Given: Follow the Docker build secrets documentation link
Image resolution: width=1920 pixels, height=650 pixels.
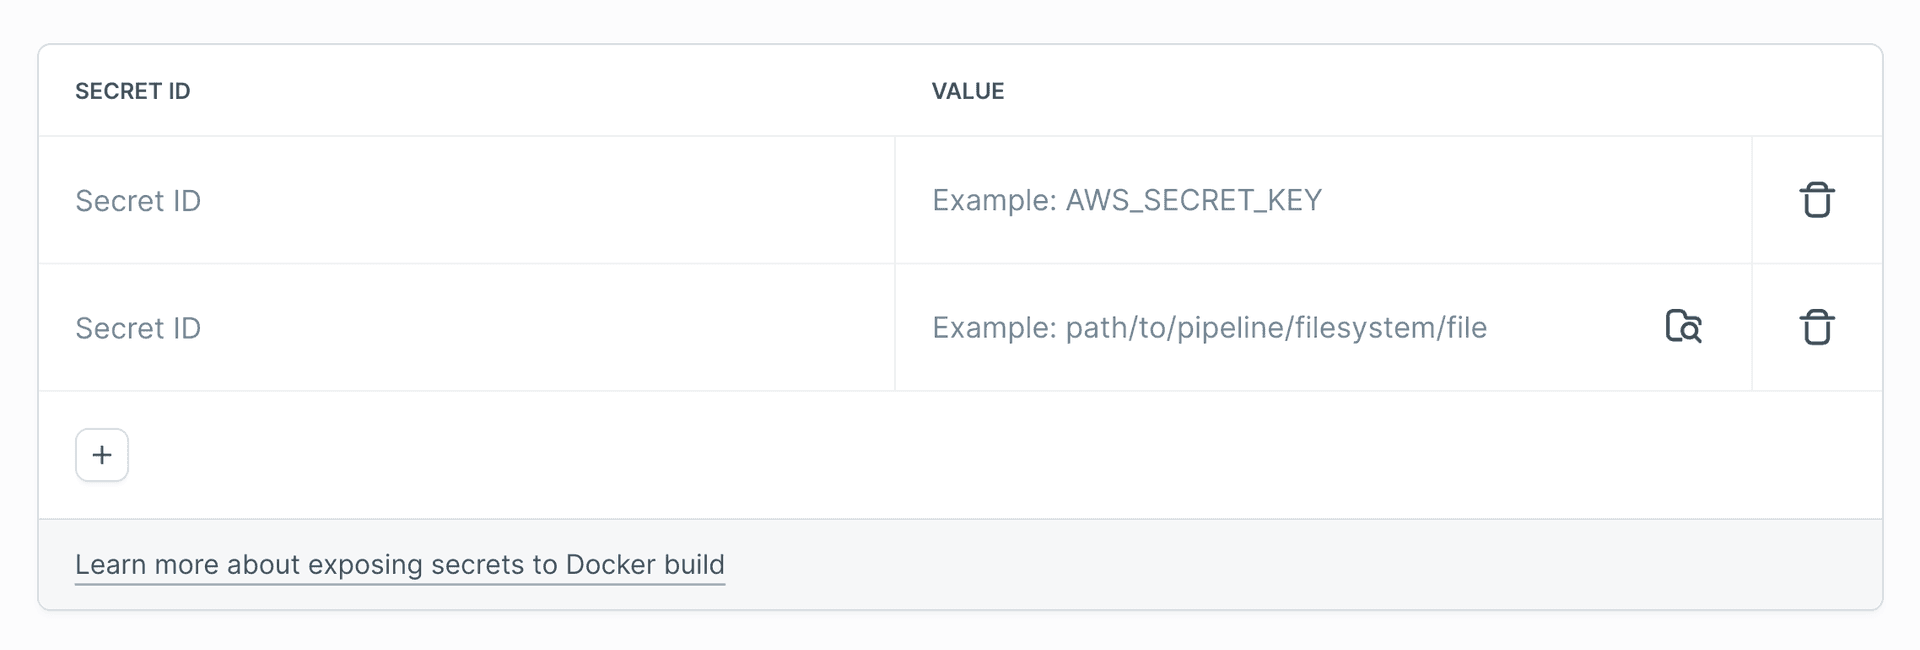Looking at the screenshot, I should (x=400, y=564).
